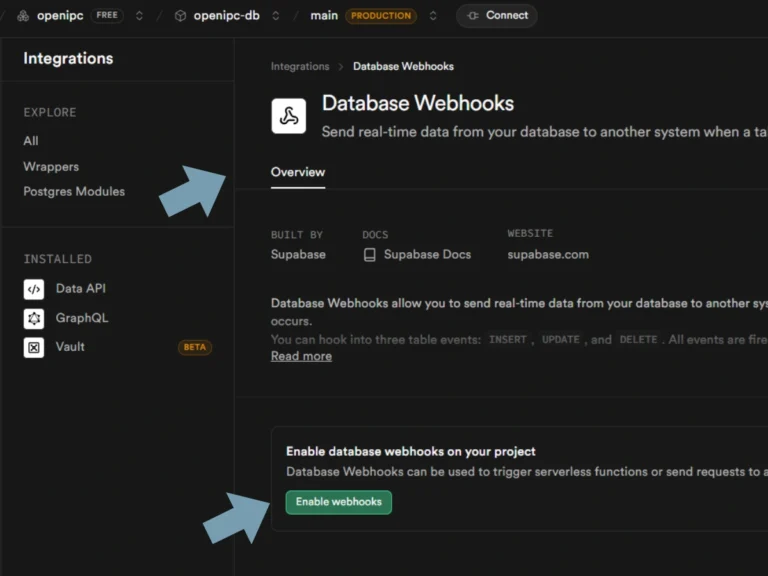Click the openipc organization icon
The height and width of the screenshot is (576, 768).
coord(23,16)
